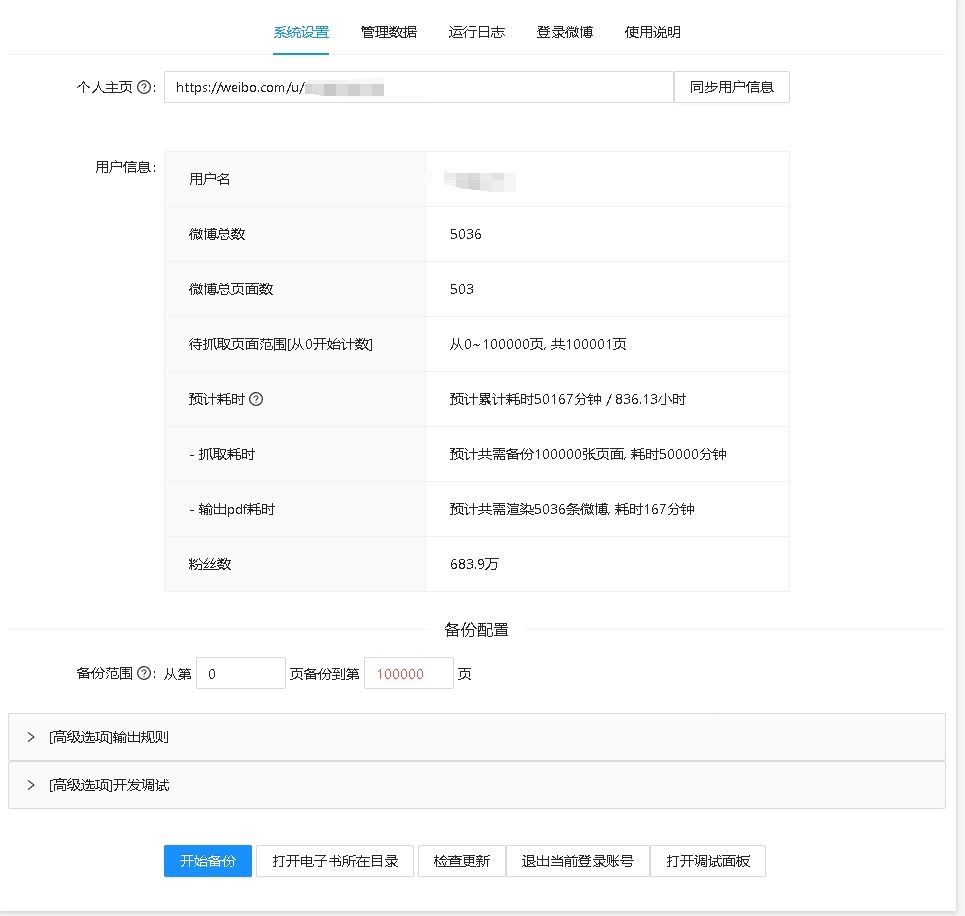
Task: Click the 待抓取页面范围[从0开始计数] label
Action: [281, 344]
